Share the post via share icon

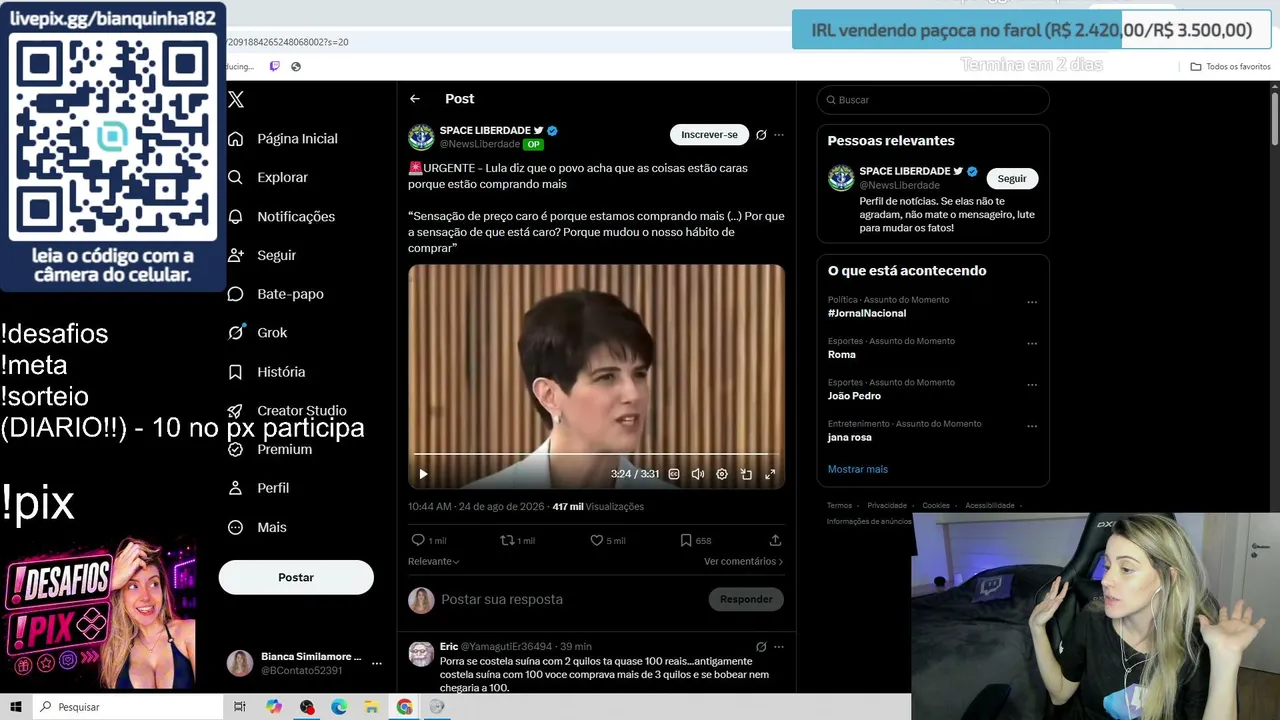tap(775, 540)
